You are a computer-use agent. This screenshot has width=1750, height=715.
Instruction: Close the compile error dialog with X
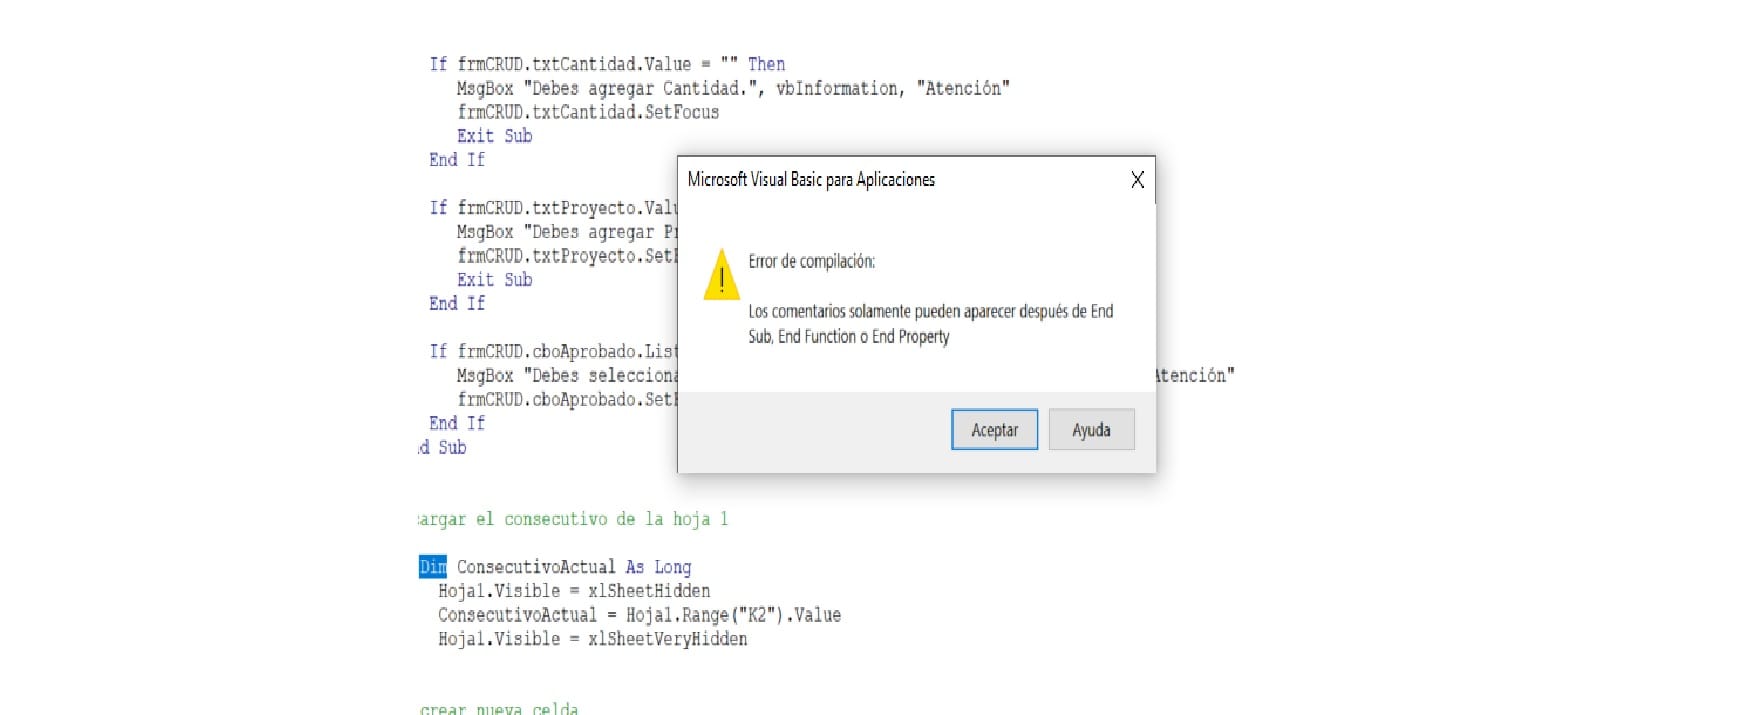(x=1137, y=180)
